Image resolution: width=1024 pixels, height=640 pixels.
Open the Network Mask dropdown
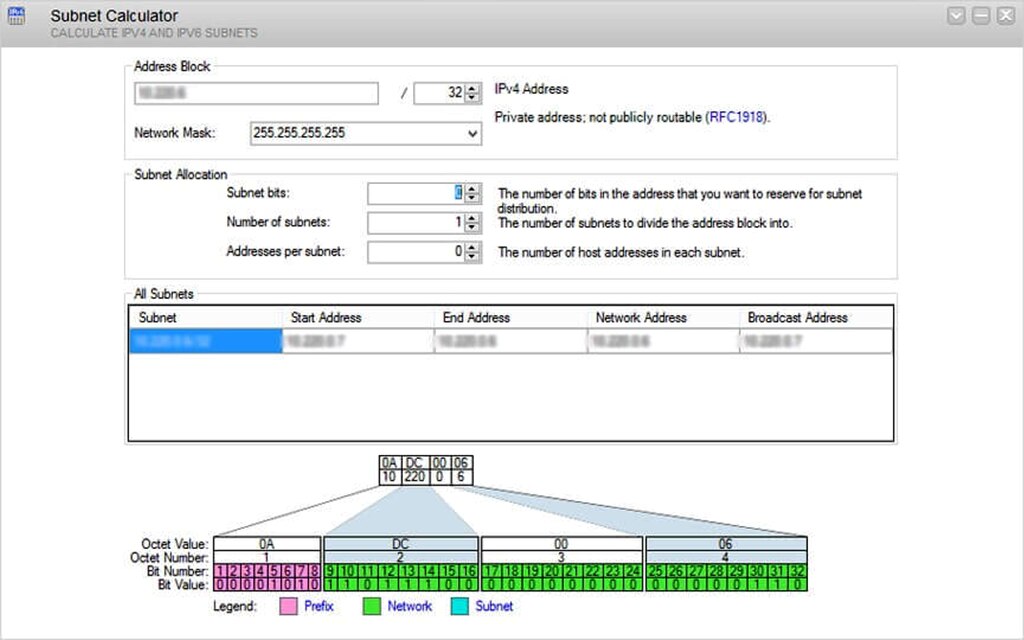click(x=365, y=134)
